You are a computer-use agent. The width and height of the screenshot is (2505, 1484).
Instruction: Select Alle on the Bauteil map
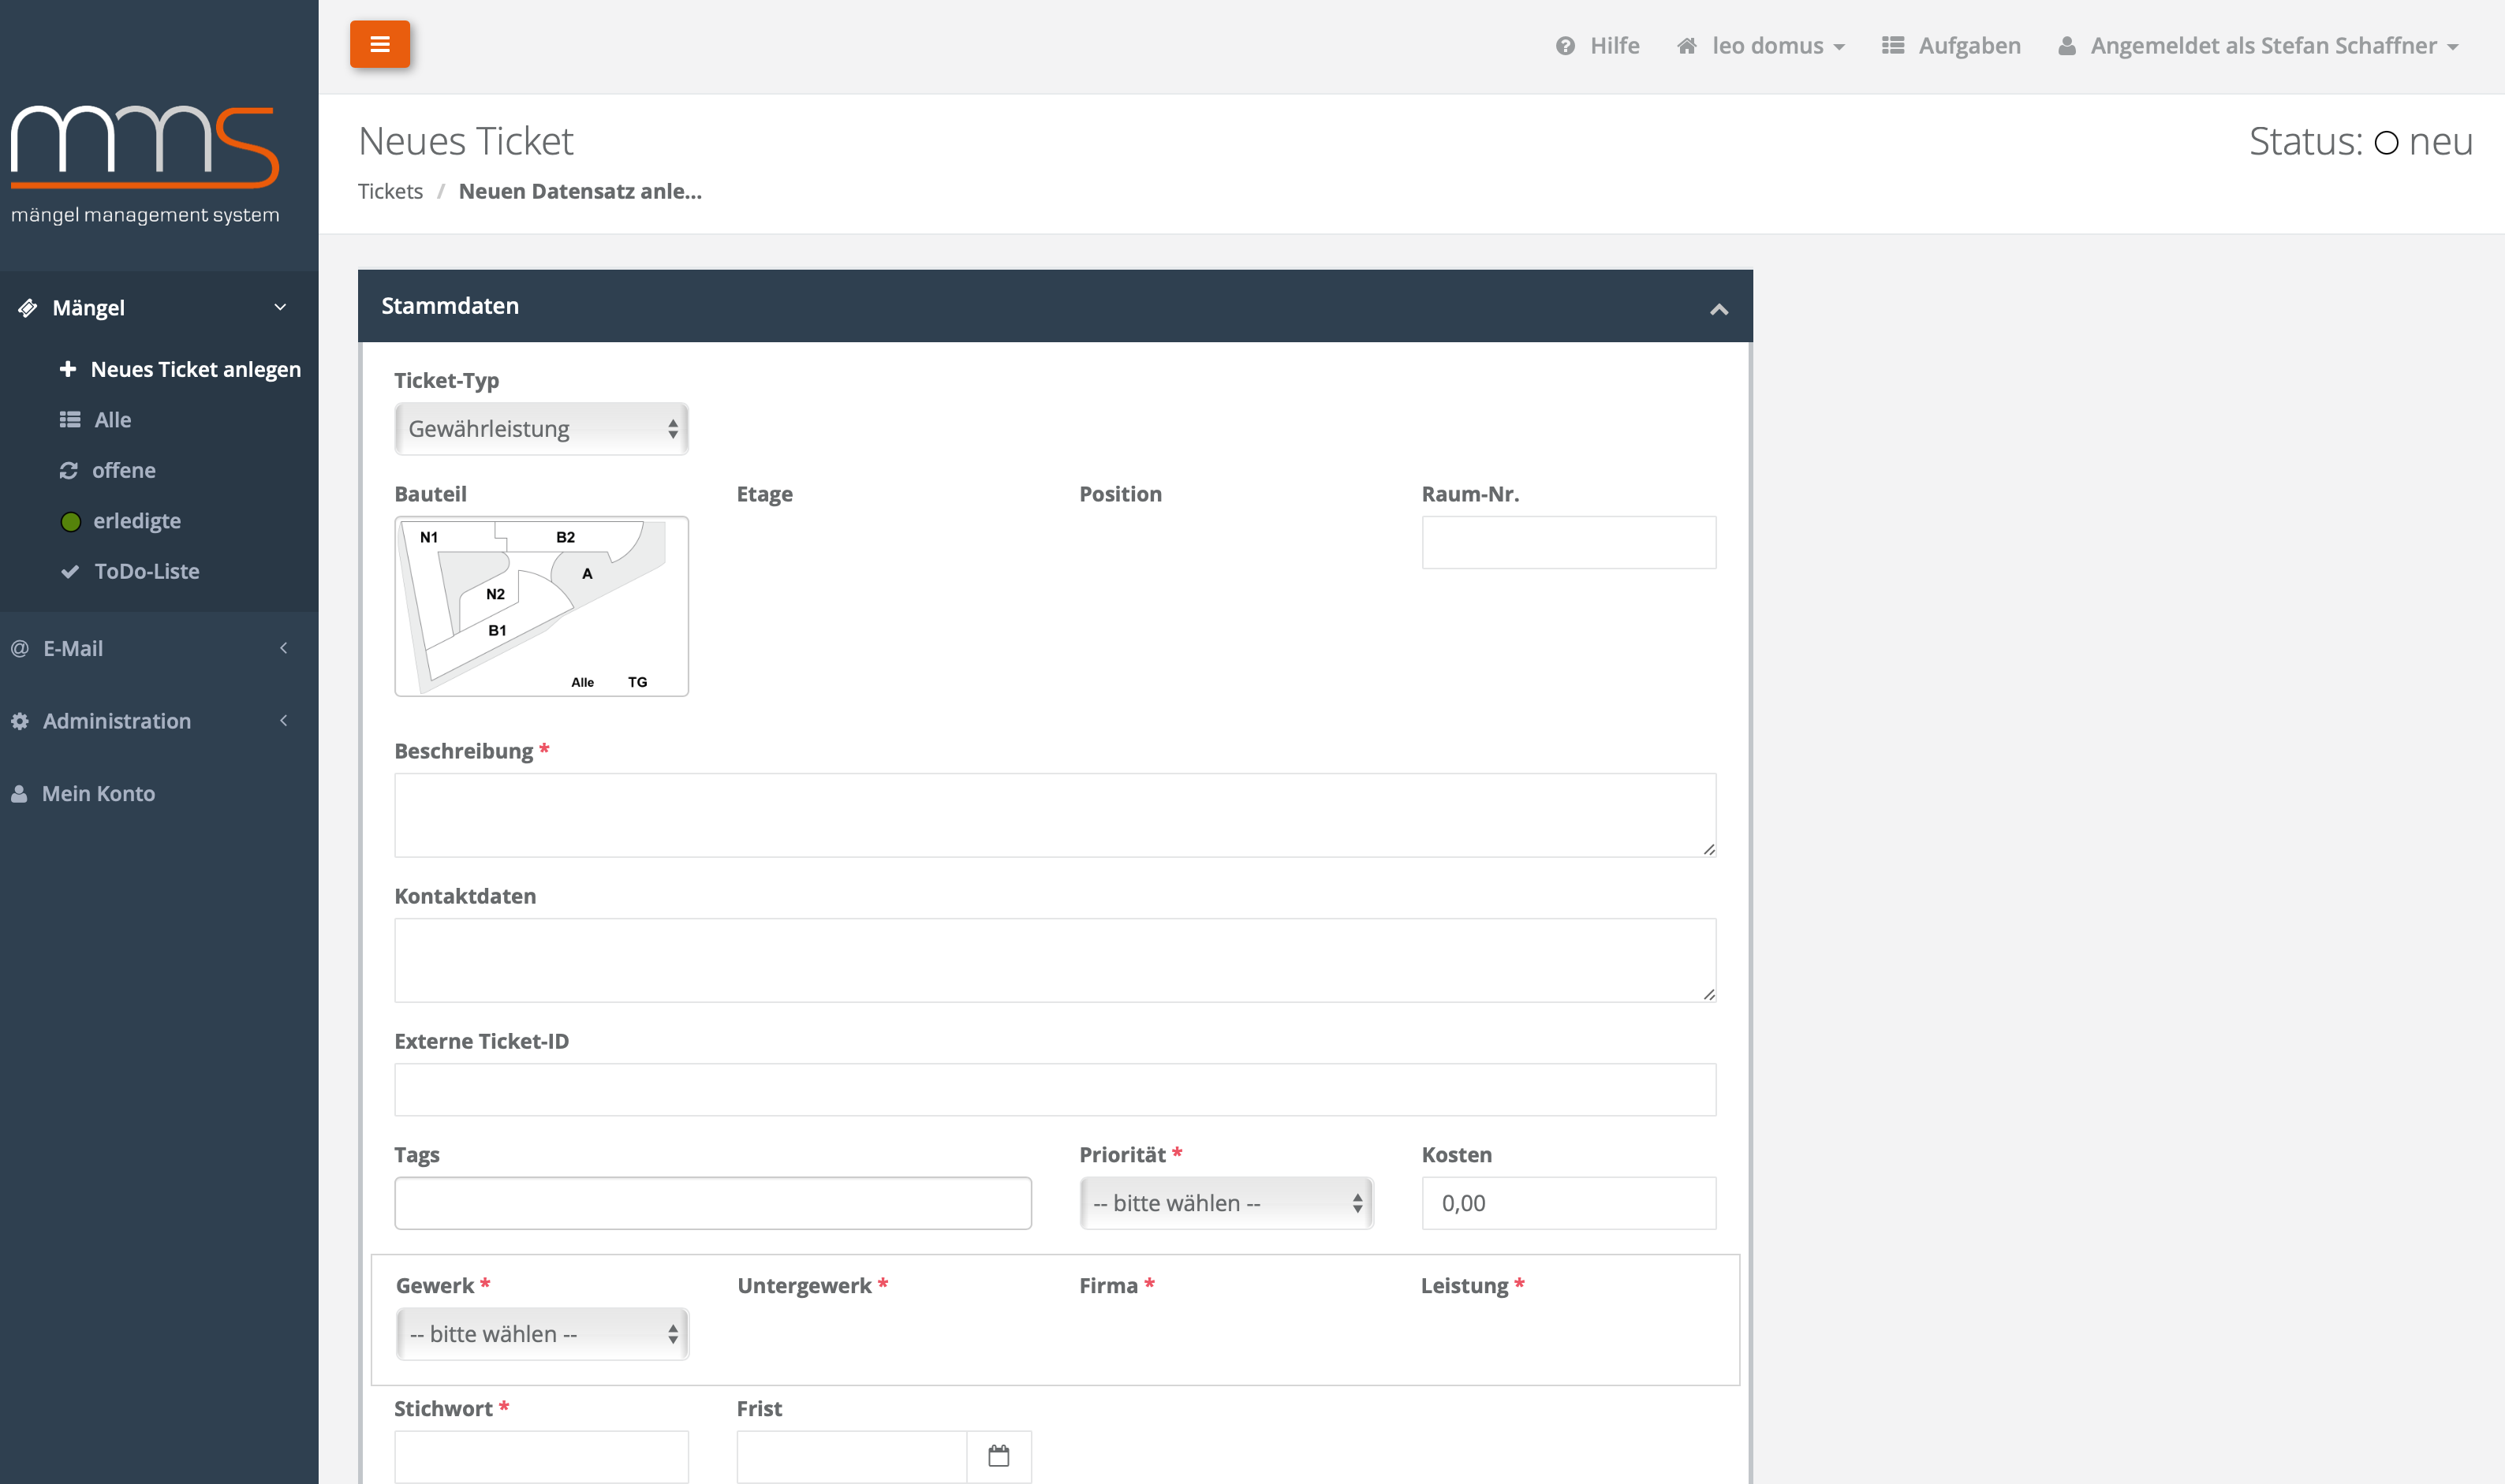(582, 683)
